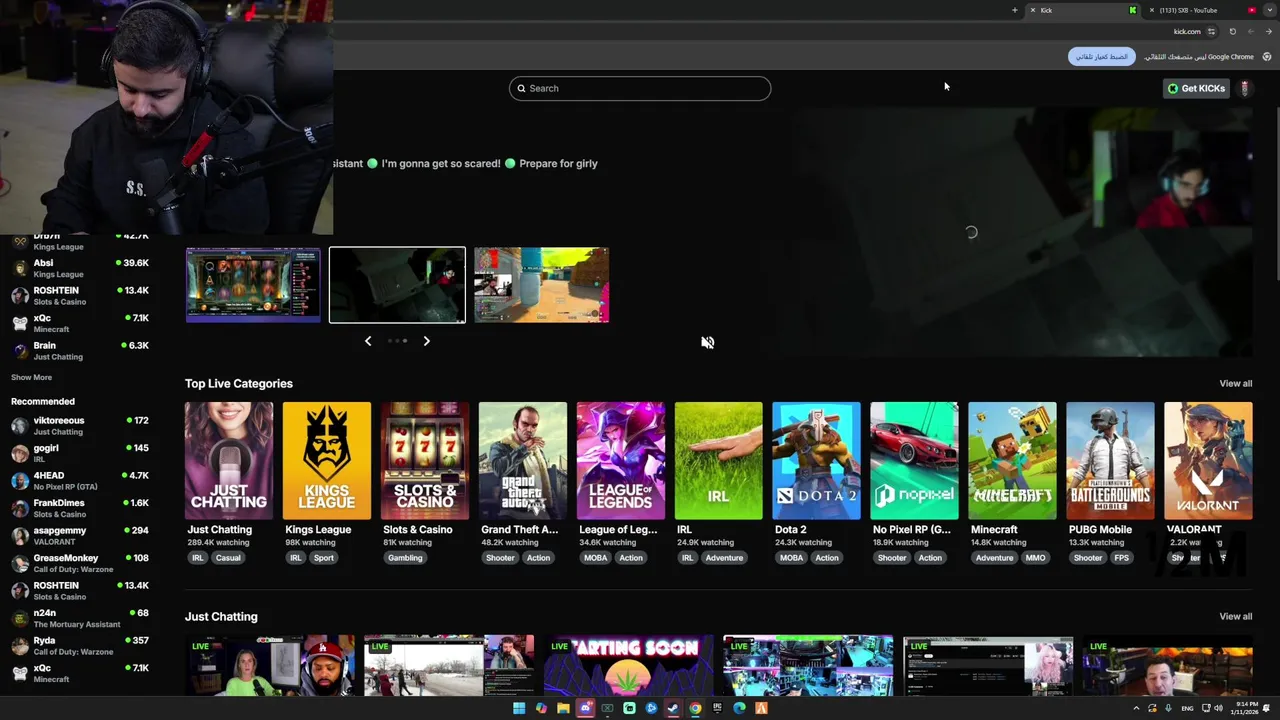Open 4HEAD recommended channel
The height and width of the screenshot is (720, 1280).
click(80, 481)
